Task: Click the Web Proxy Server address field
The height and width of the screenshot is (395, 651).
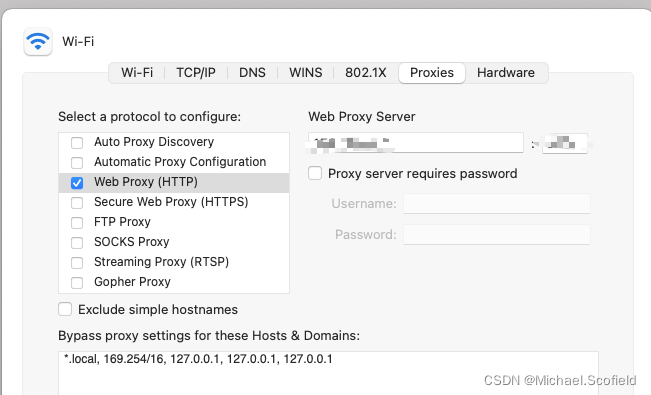Action: (x=416, y=143)
